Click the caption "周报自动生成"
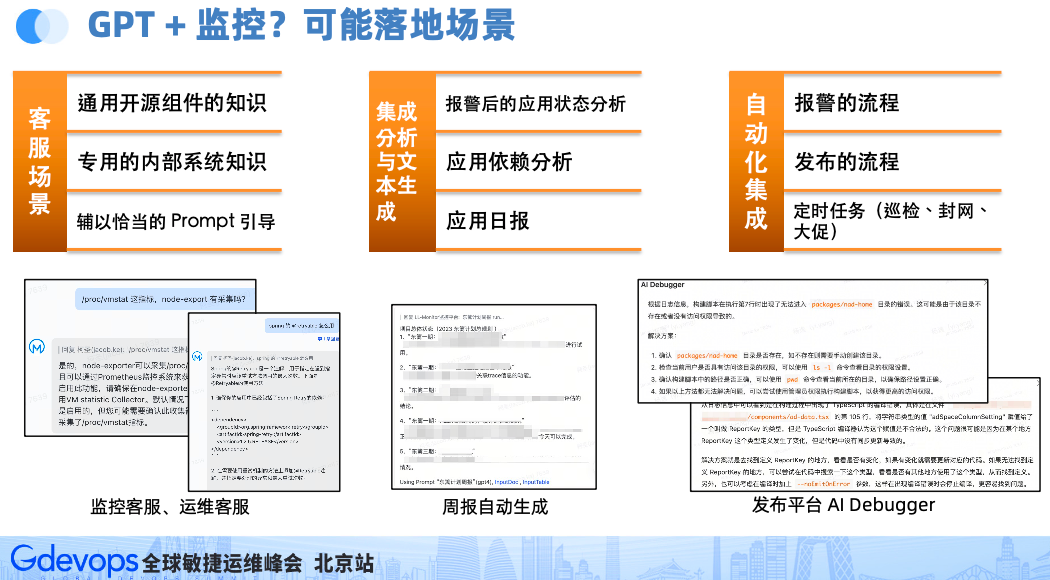1050x580 pixels. coord(495,507)
